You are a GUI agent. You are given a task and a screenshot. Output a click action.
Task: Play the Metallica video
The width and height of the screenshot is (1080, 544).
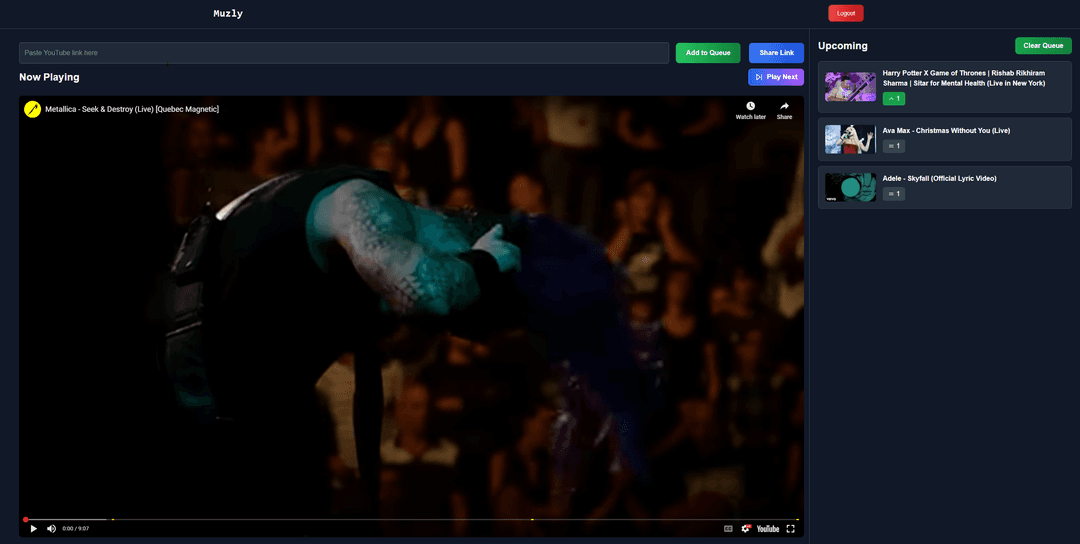coord(33,528)
